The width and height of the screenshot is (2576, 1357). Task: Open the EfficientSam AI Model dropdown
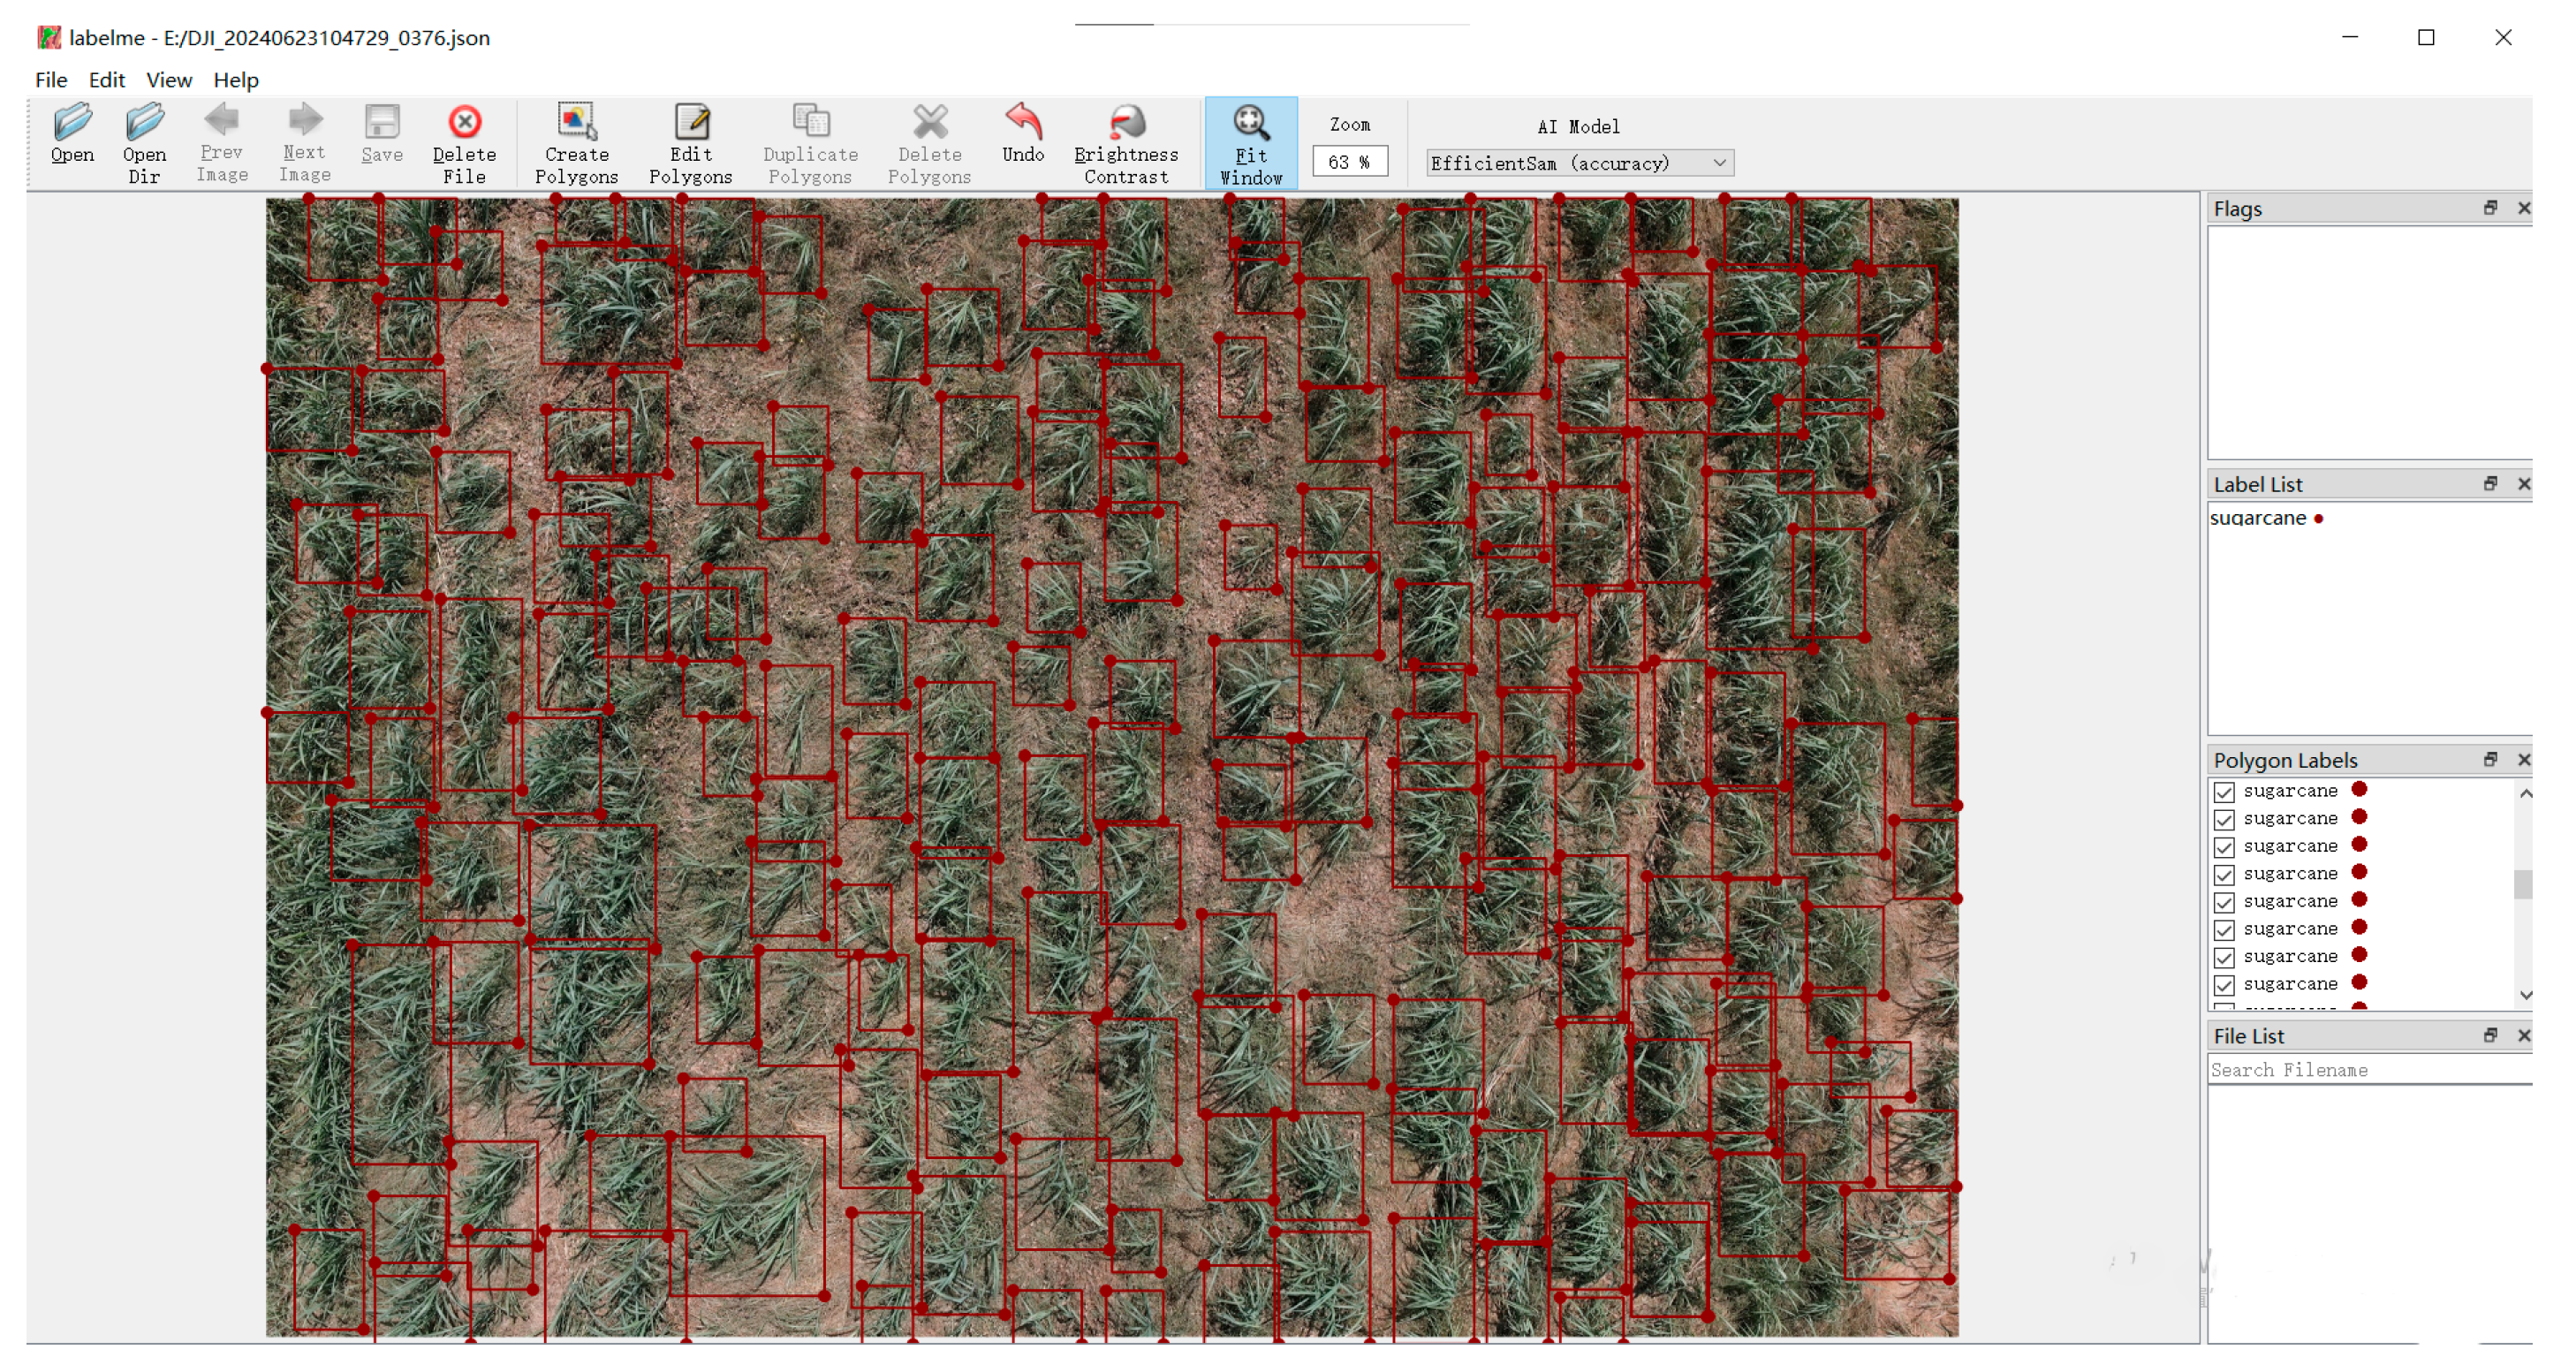(1579, 163)
